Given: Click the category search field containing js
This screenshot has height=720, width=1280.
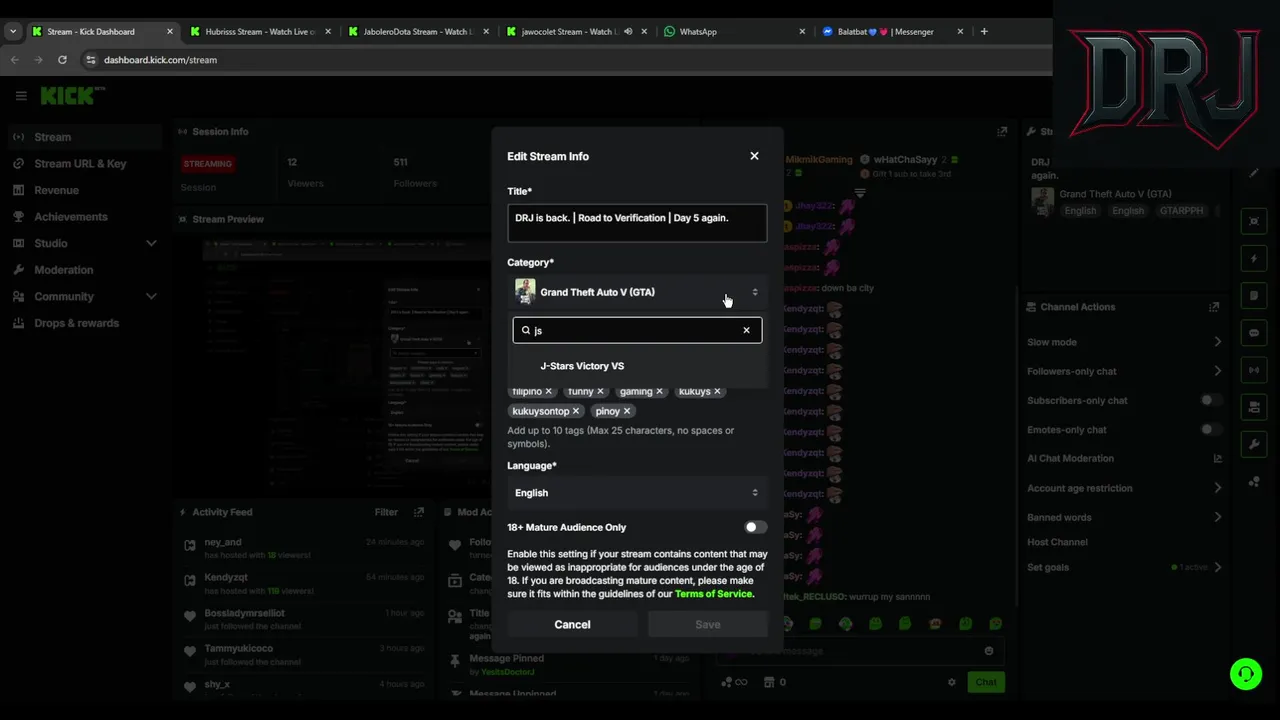Looking at the screenshot, I should (637, 330).
